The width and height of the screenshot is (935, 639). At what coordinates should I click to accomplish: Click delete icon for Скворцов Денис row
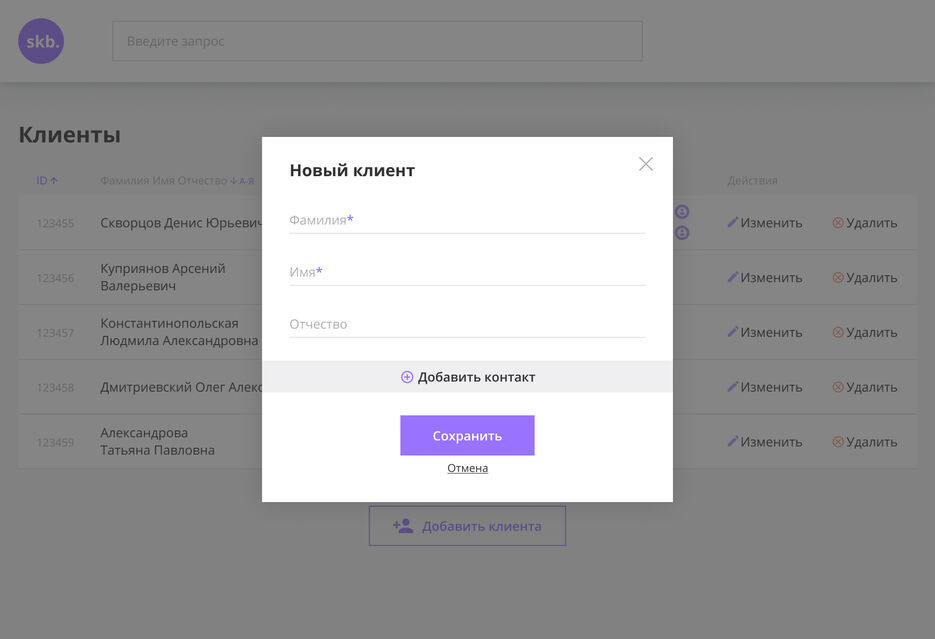click(838, 222)
